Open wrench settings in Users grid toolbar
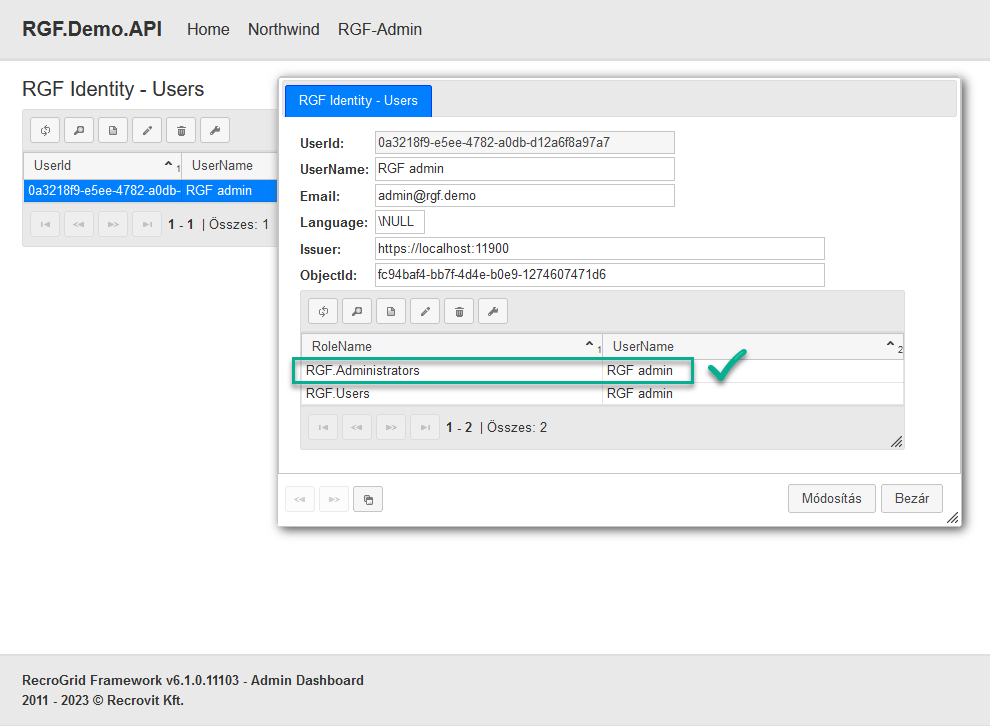This screenshot has width=990, height=726. coord(215,130)
